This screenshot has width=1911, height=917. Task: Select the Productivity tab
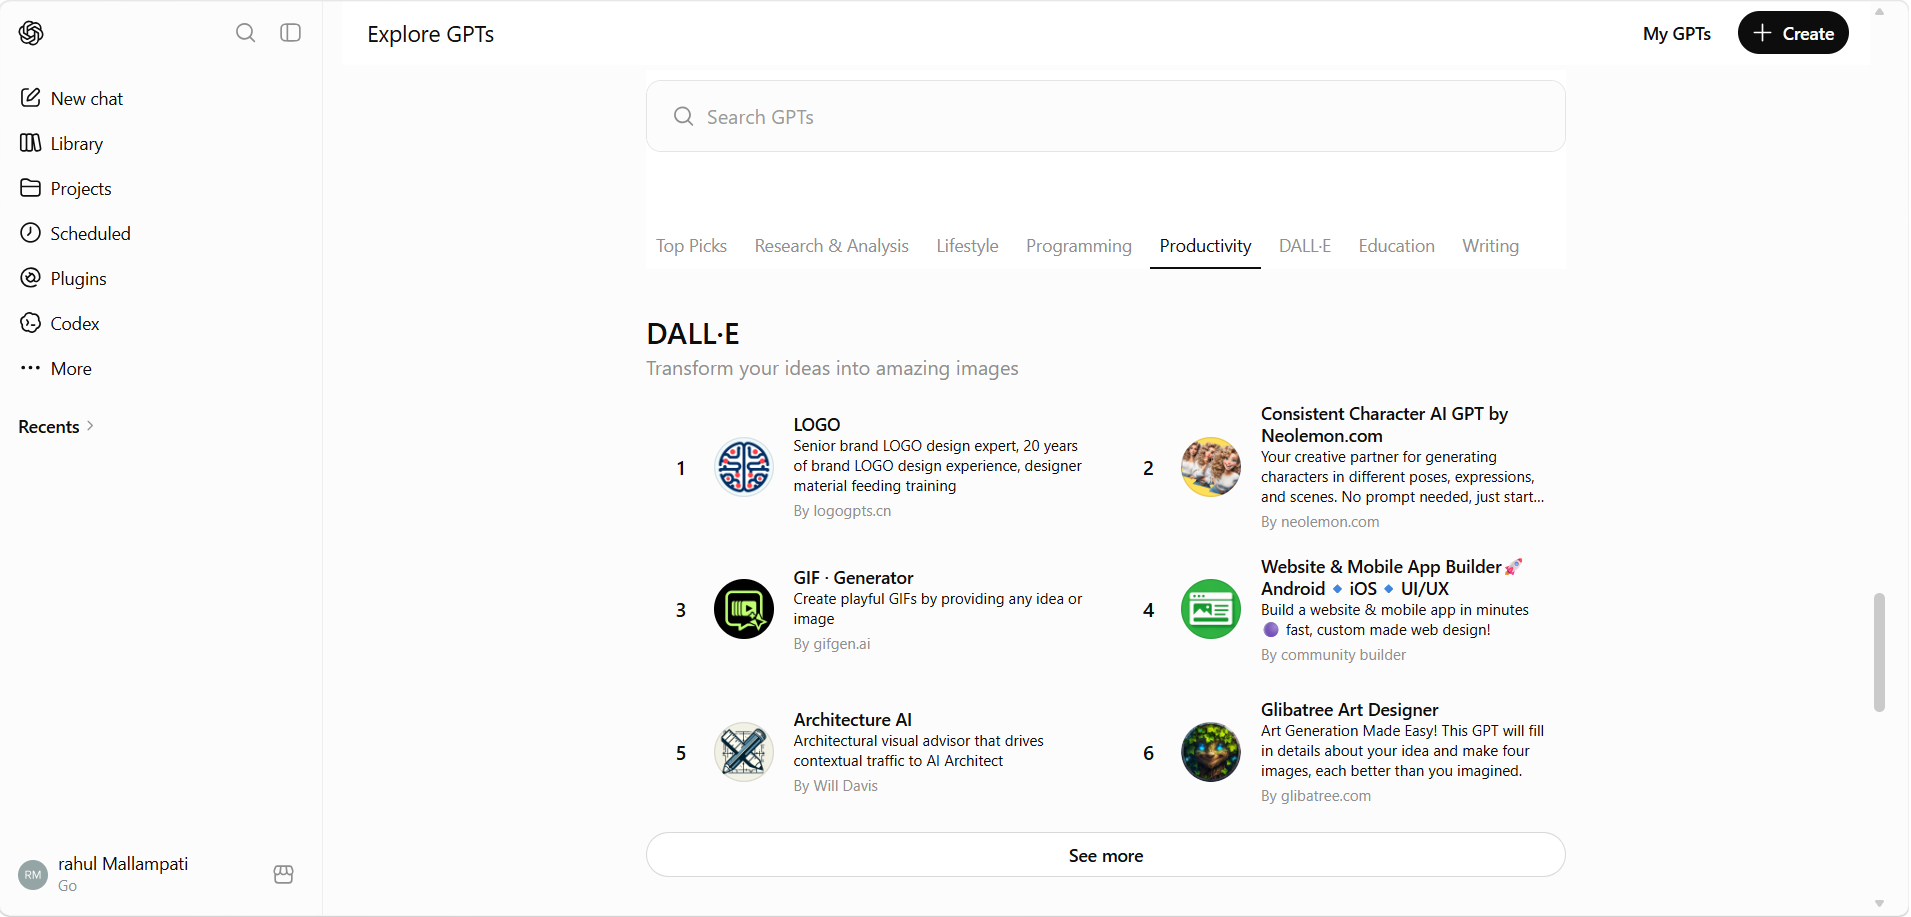click(1205, 246)
